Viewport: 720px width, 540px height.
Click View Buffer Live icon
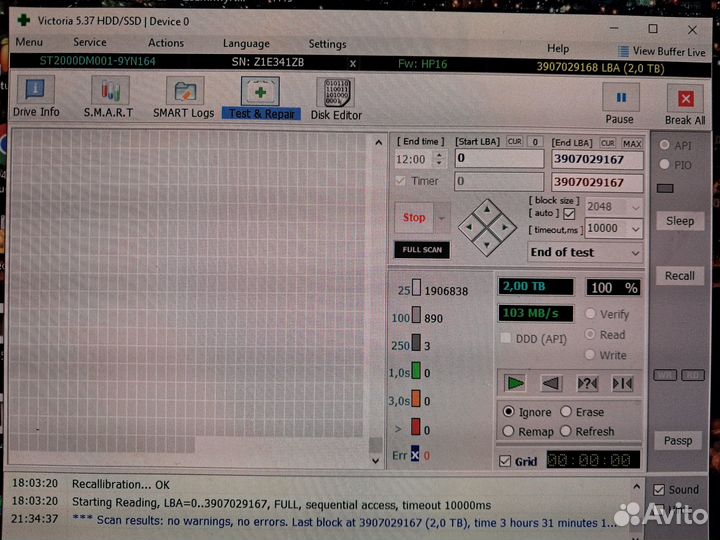tap(622, 51)
